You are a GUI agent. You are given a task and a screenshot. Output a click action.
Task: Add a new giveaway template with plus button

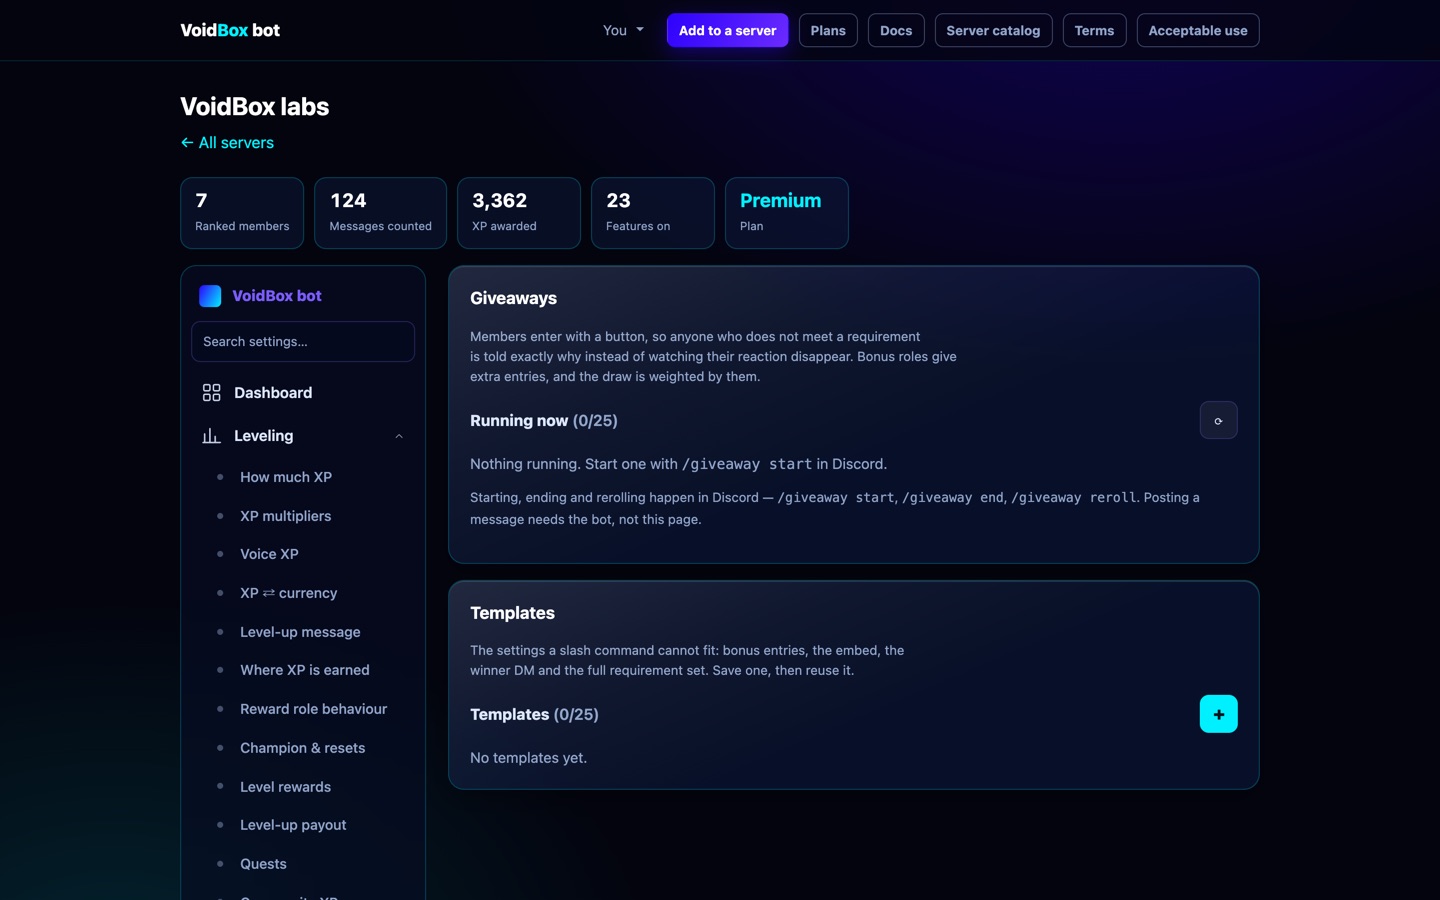point(1218,714)
